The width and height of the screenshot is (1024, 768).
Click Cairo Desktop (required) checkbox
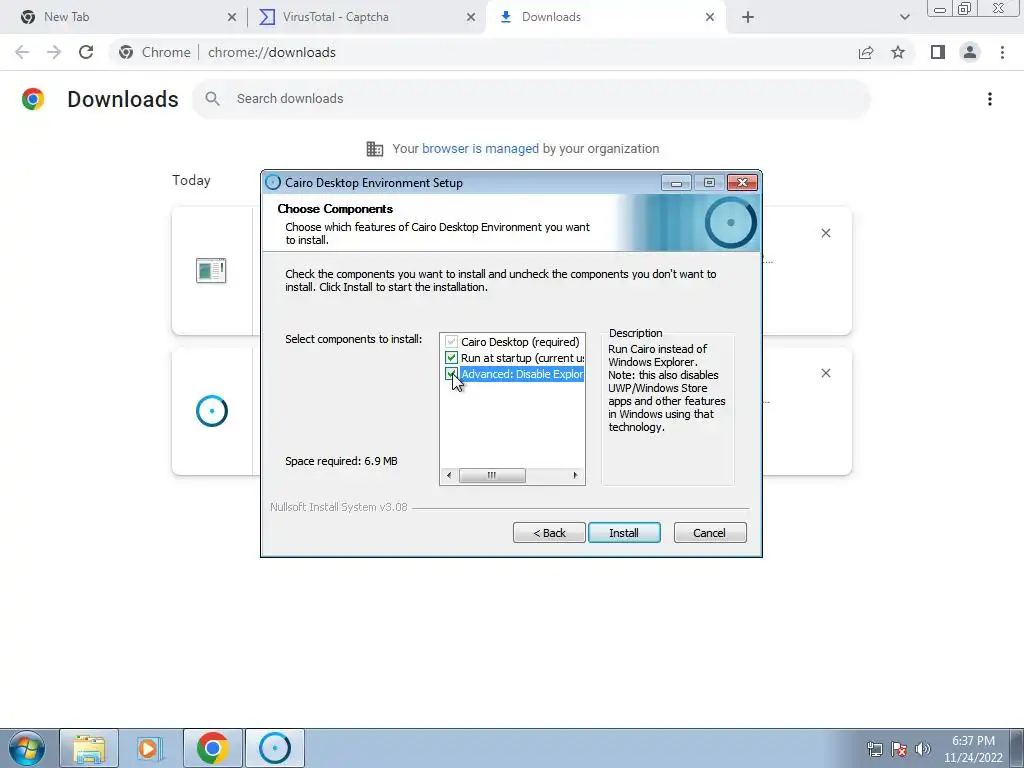[x=451, y=342]
